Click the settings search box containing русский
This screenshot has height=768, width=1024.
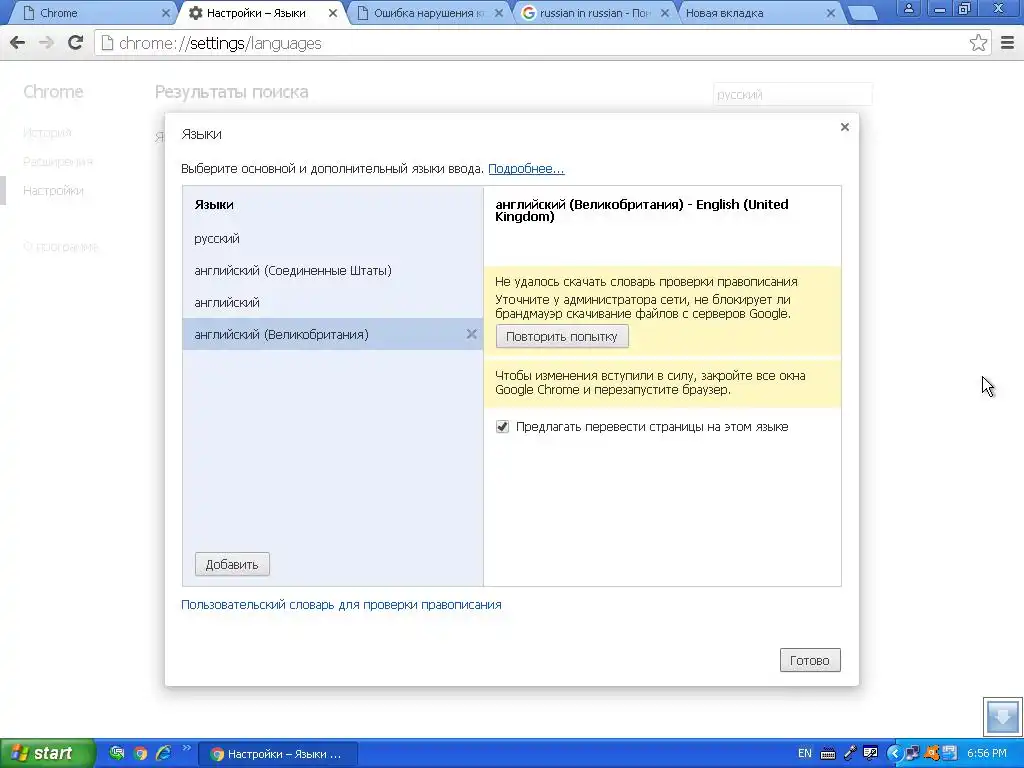tap(792, 95)
